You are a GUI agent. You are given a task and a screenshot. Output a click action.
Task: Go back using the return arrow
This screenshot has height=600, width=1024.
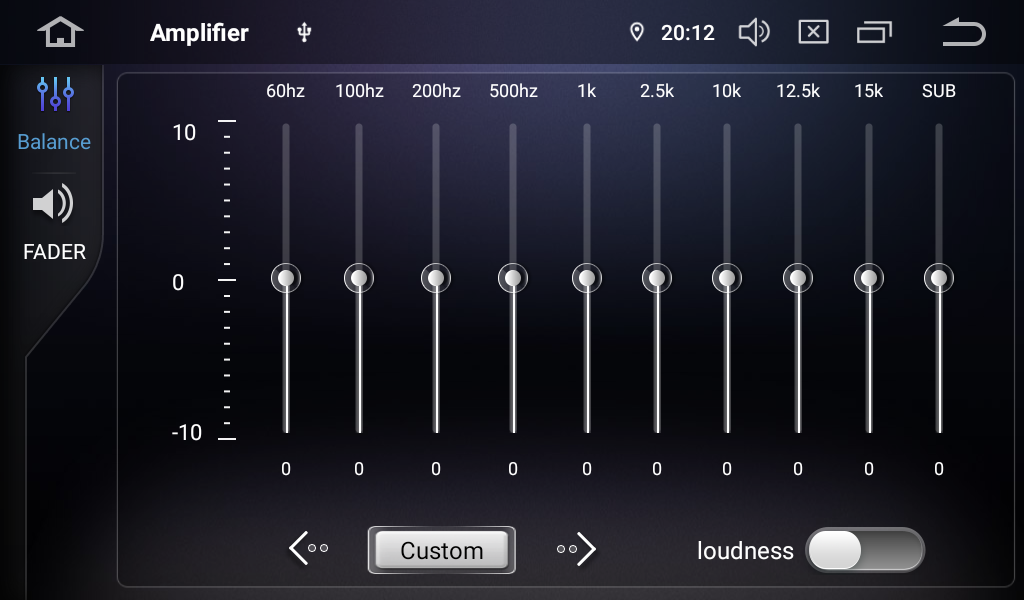963,33
